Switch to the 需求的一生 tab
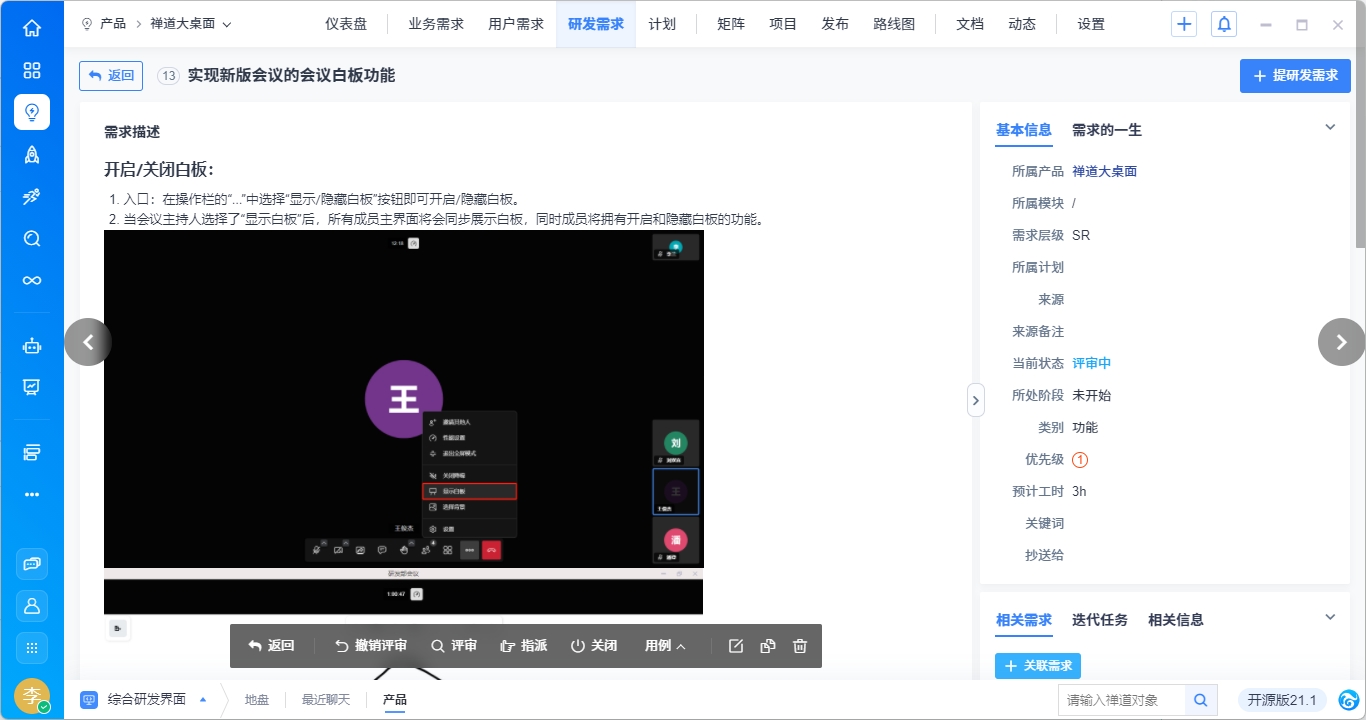 (1106, 130)
